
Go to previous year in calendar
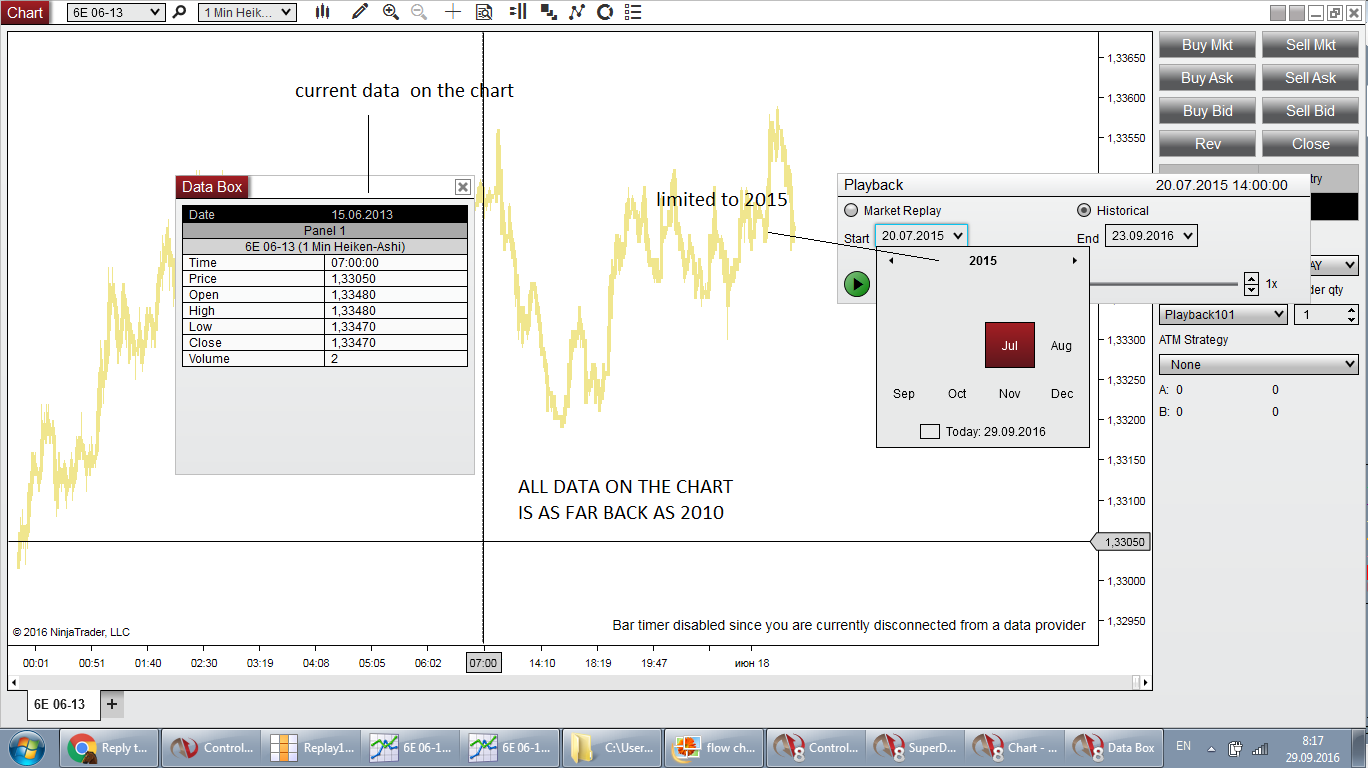point(891,261)
